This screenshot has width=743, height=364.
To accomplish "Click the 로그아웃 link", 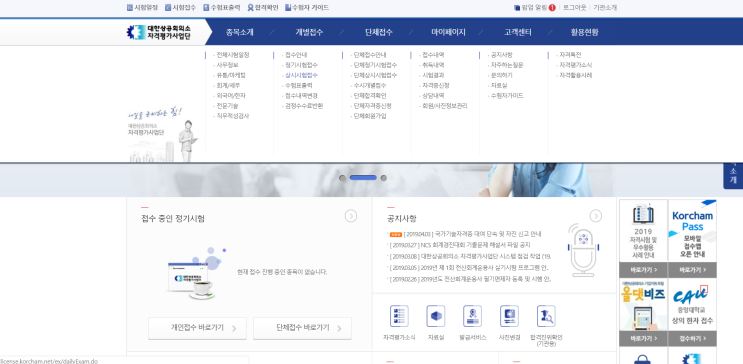I will click(x=574, y=8).
